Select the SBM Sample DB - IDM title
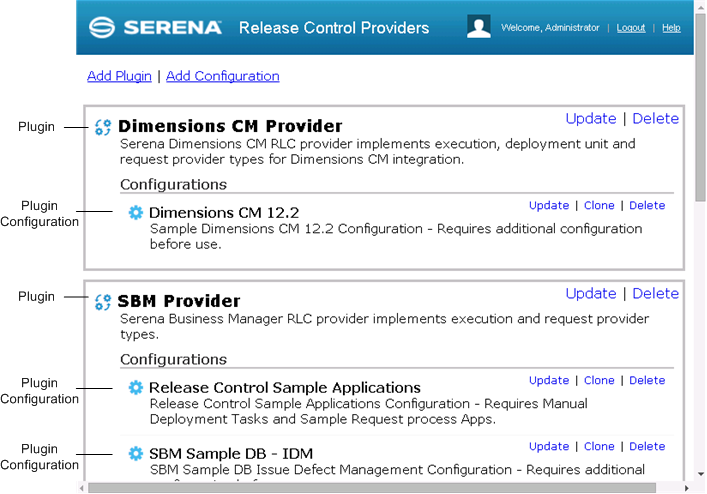Image resolution: width=707 pixels, height=494 pixels. click(x=231, y=453)
